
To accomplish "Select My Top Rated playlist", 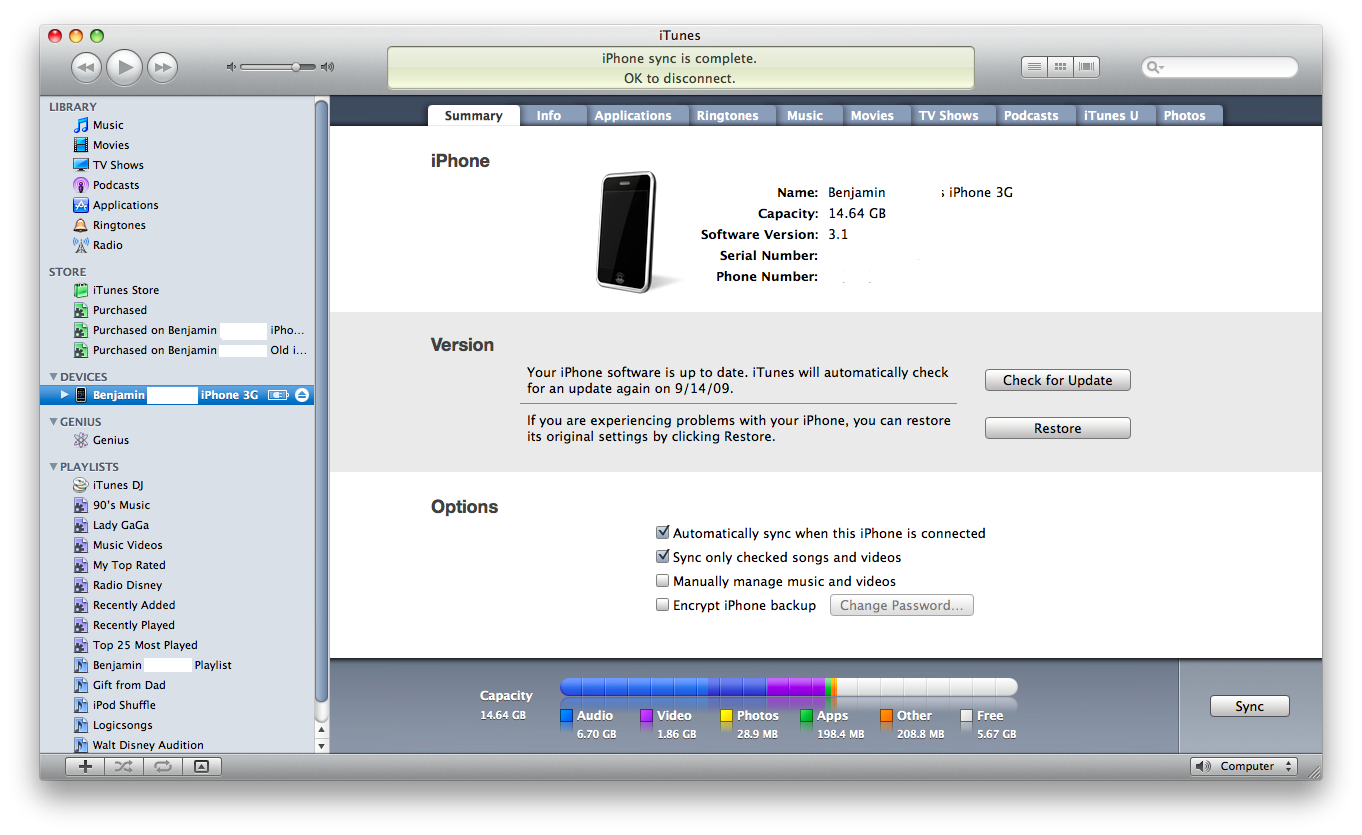I will point(129,565).
